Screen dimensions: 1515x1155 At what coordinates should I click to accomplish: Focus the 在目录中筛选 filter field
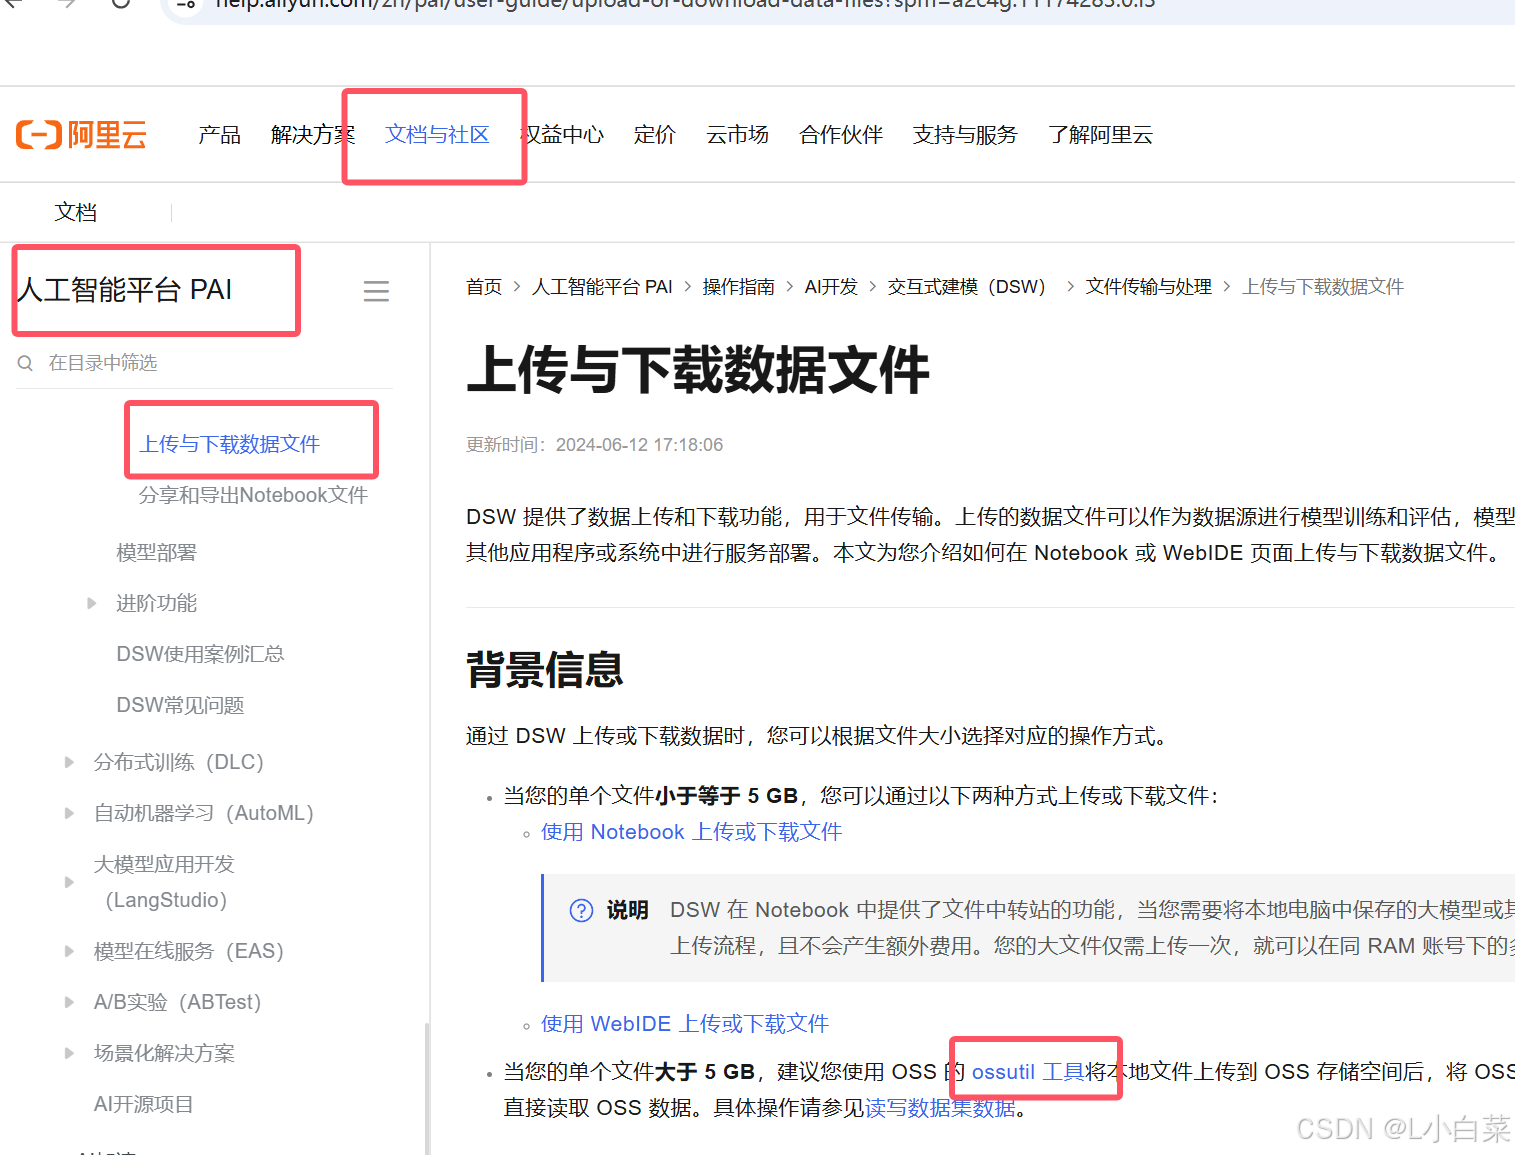tap(204, 363)
